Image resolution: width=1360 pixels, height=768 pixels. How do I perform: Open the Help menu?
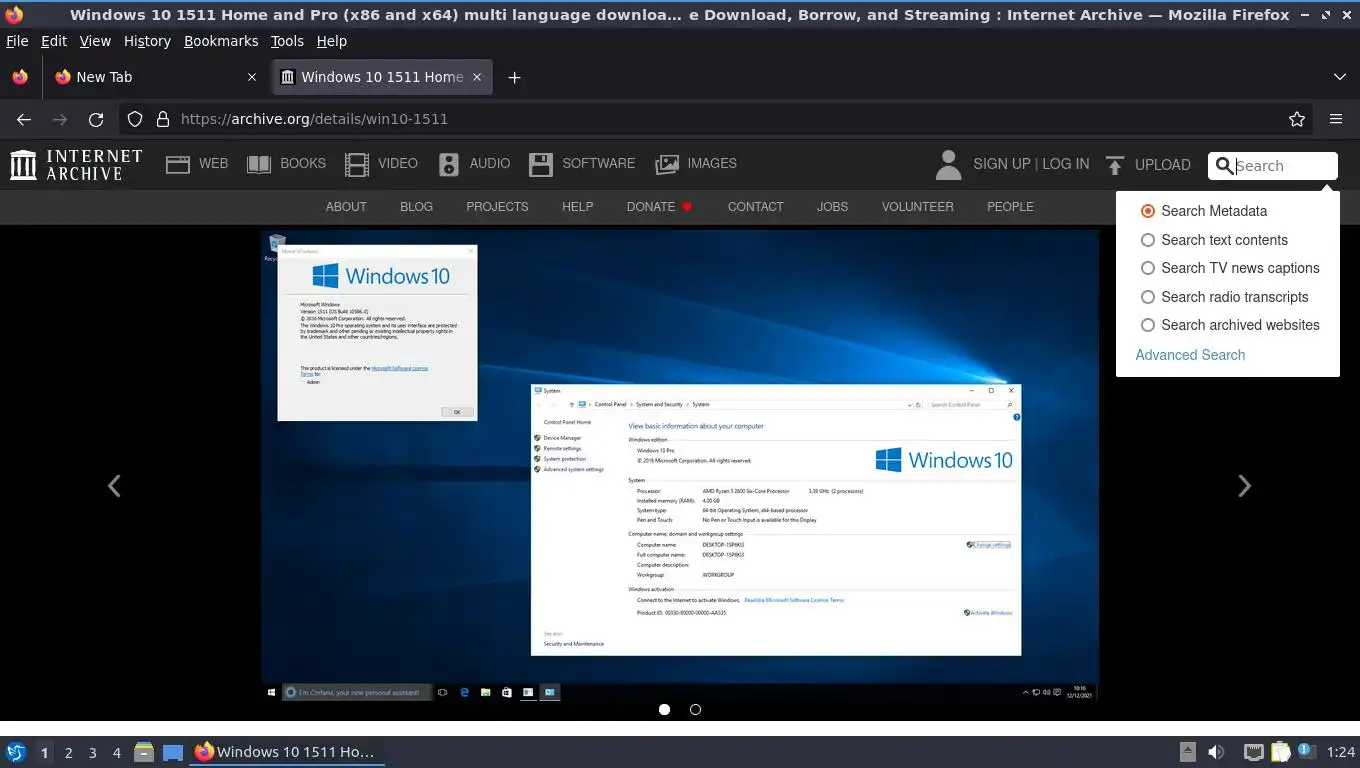[332, 41]
